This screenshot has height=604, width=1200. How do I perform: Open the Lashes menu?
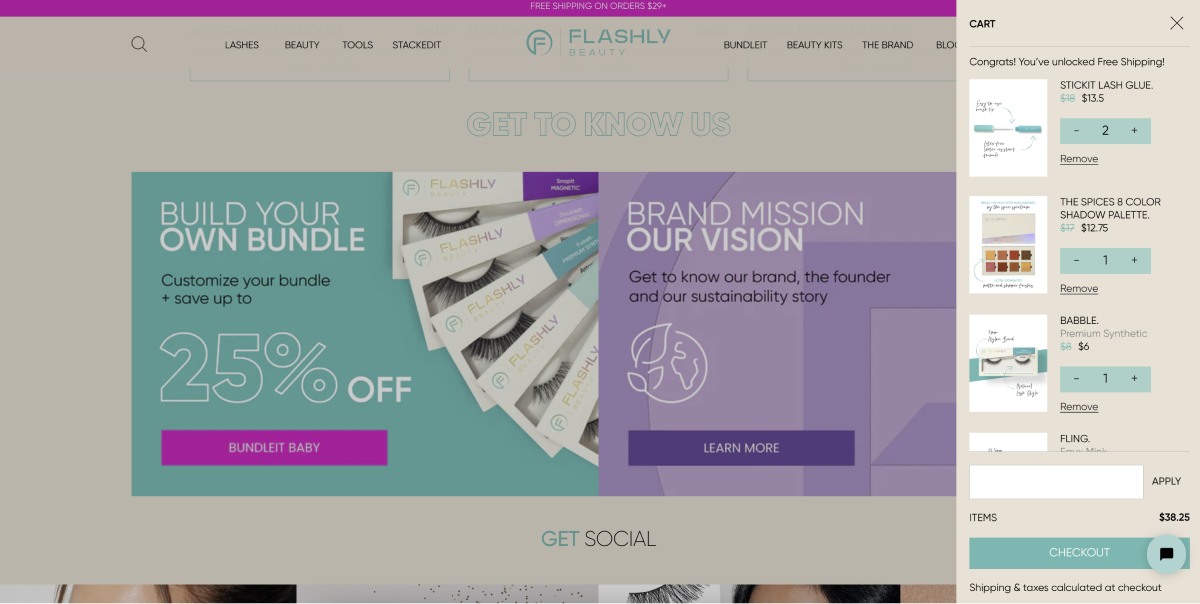pos(242,45)
